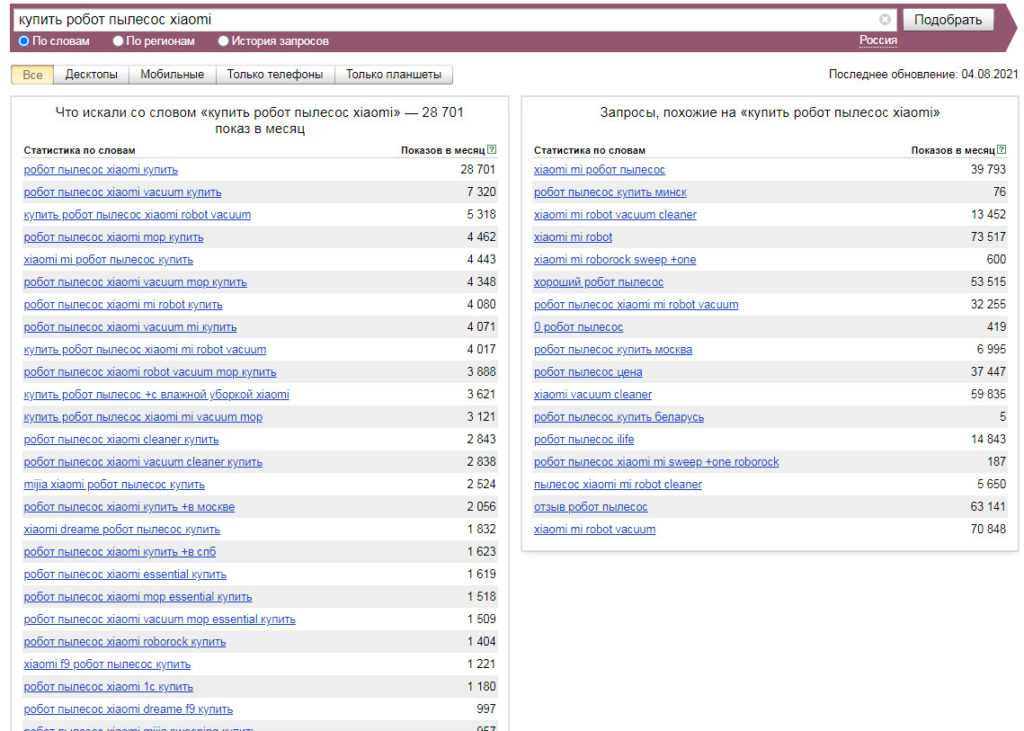
Task: Open 'отзыв робот пылесос' similar query
Action: (590, 507)
